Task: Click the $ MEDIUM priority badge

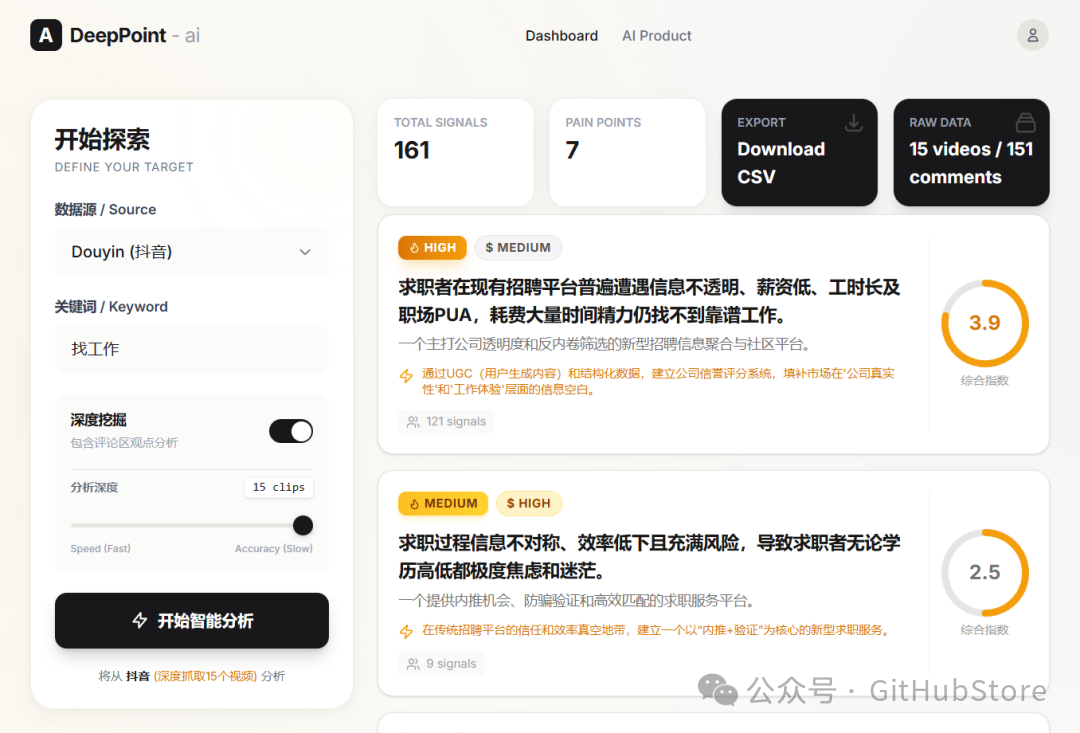Action: click(x=518, y=247)
